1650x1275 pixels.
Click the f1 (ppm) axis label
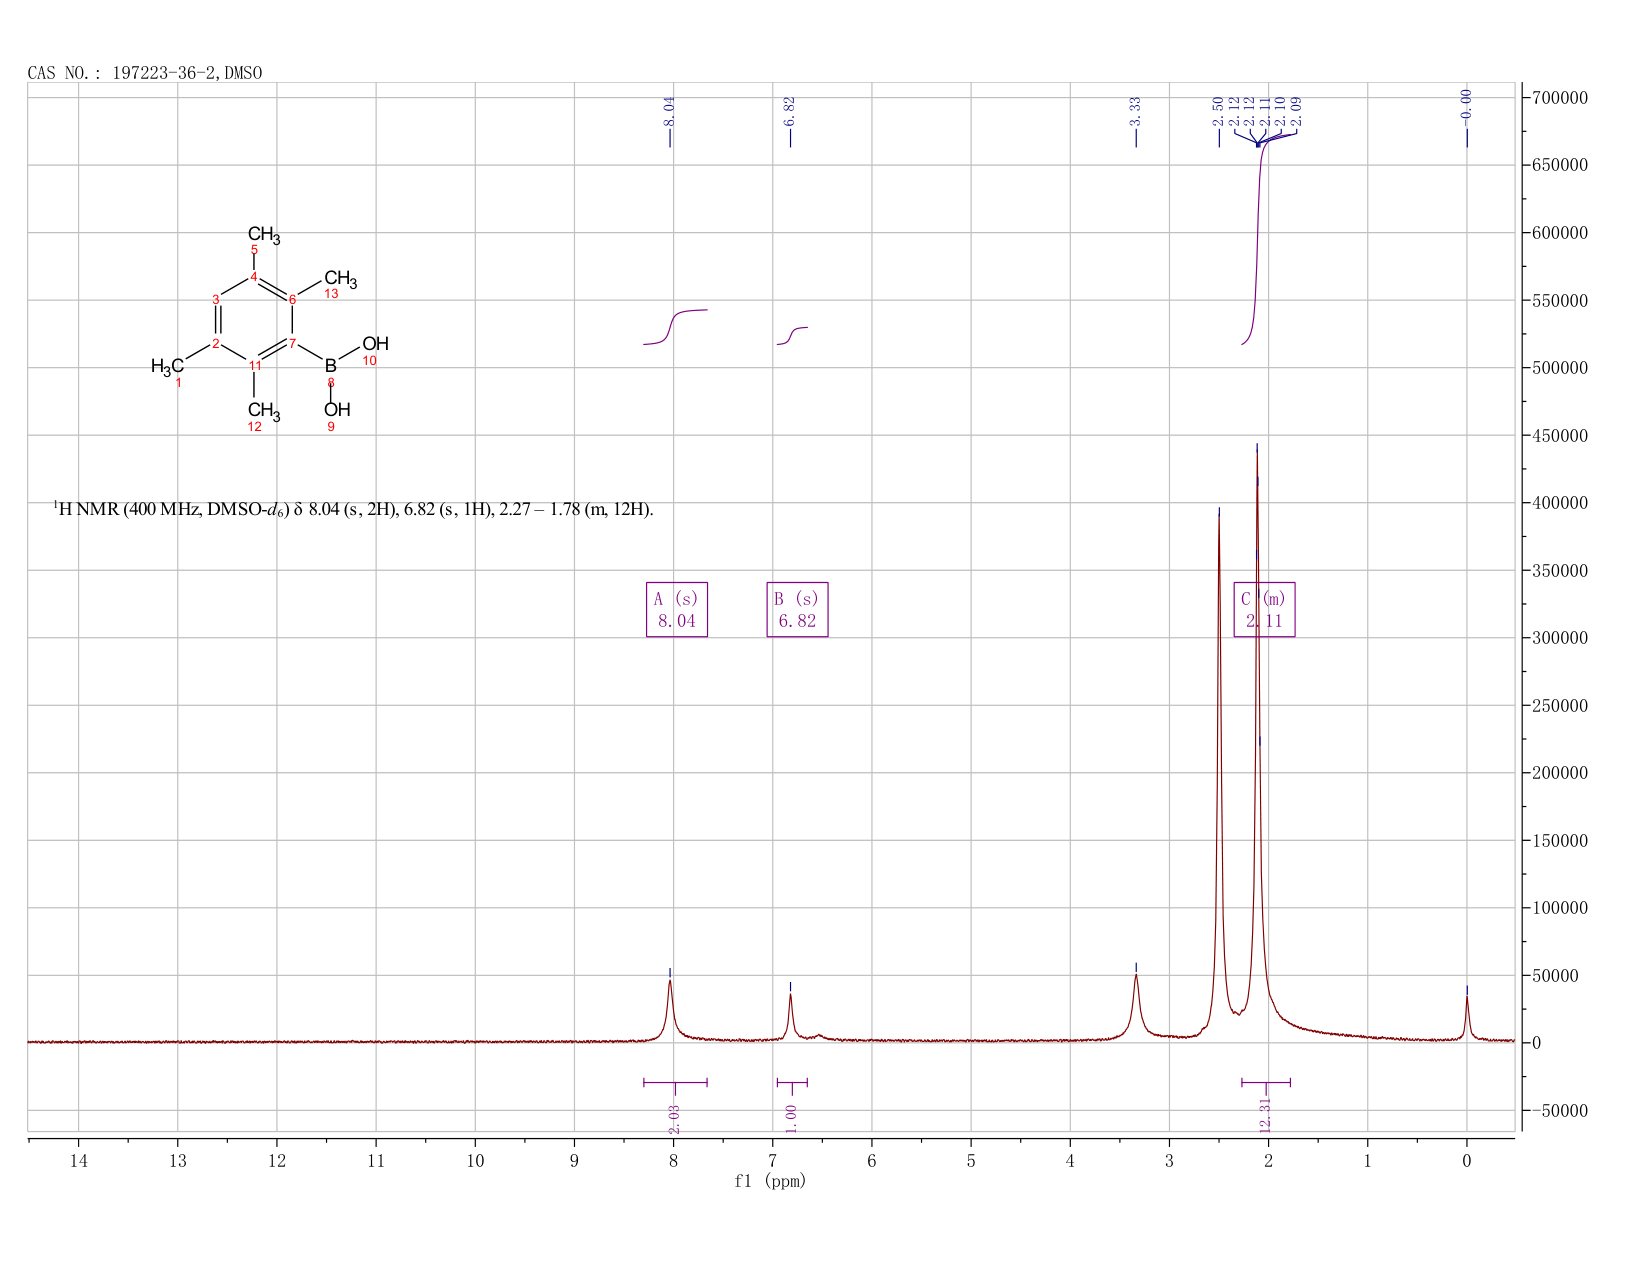coord(770,1181)
